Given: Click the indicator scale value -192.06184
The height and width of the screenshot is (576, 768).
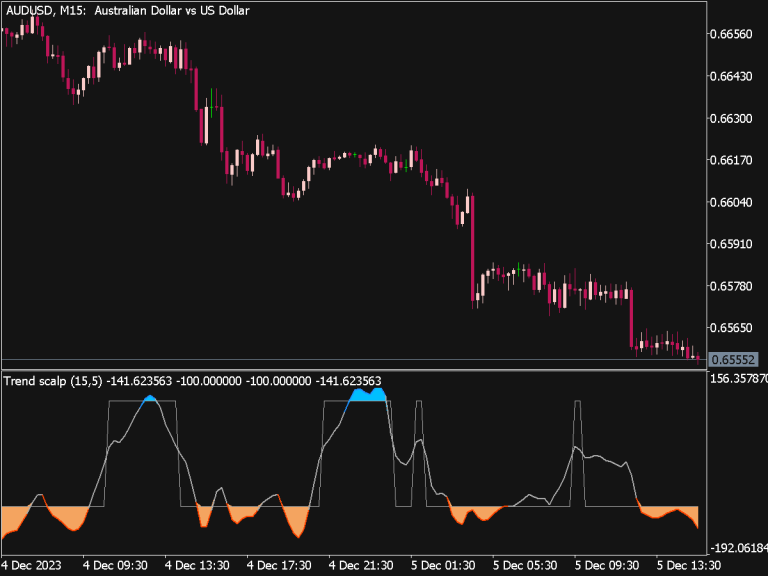Looking at the screenshot, I should coord(739,548).
